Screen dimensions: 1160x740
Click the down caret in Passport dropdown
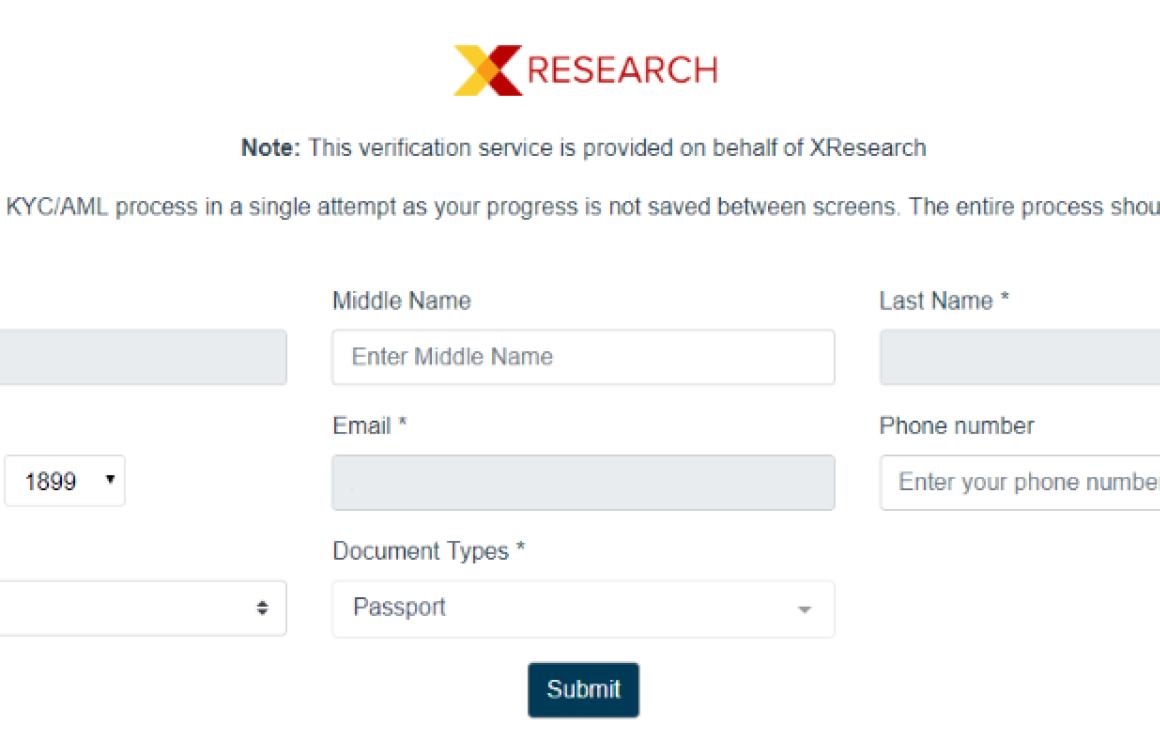(x=804, y=610)
